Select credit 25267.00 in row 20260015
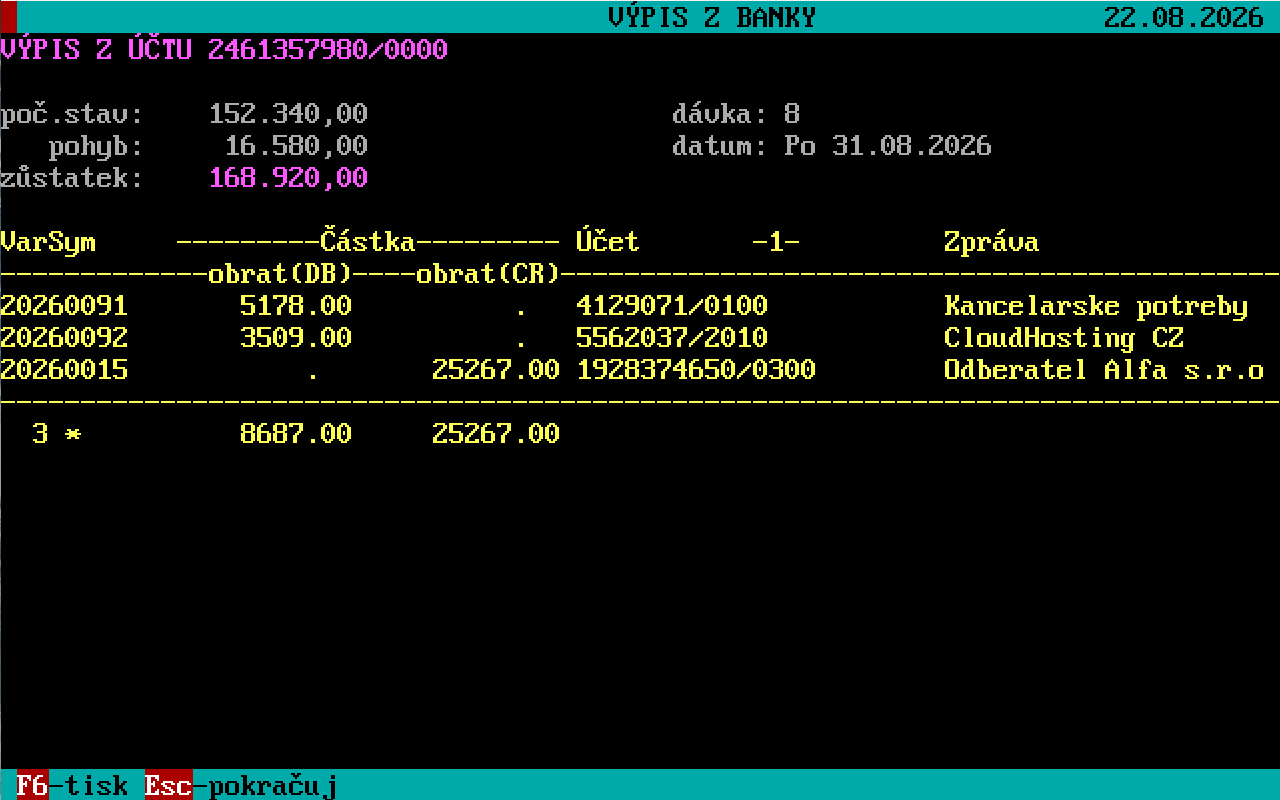 coord(496,369)
